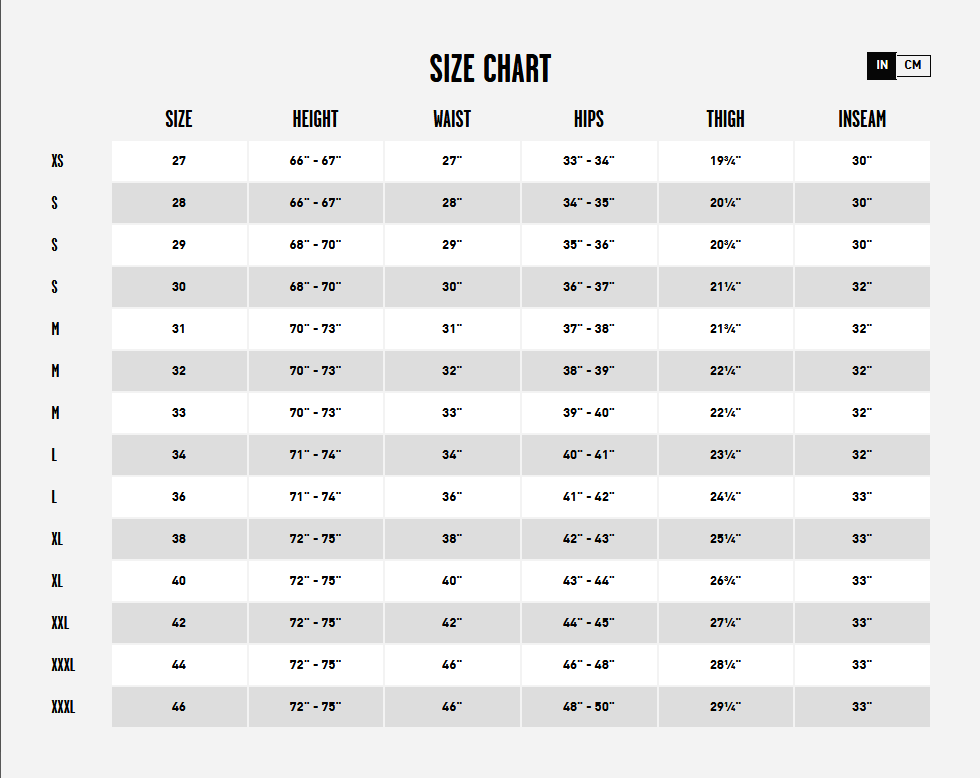Click the HIPS column header
Viewport: 980px width, 778px height.
(x=589, y=119)
